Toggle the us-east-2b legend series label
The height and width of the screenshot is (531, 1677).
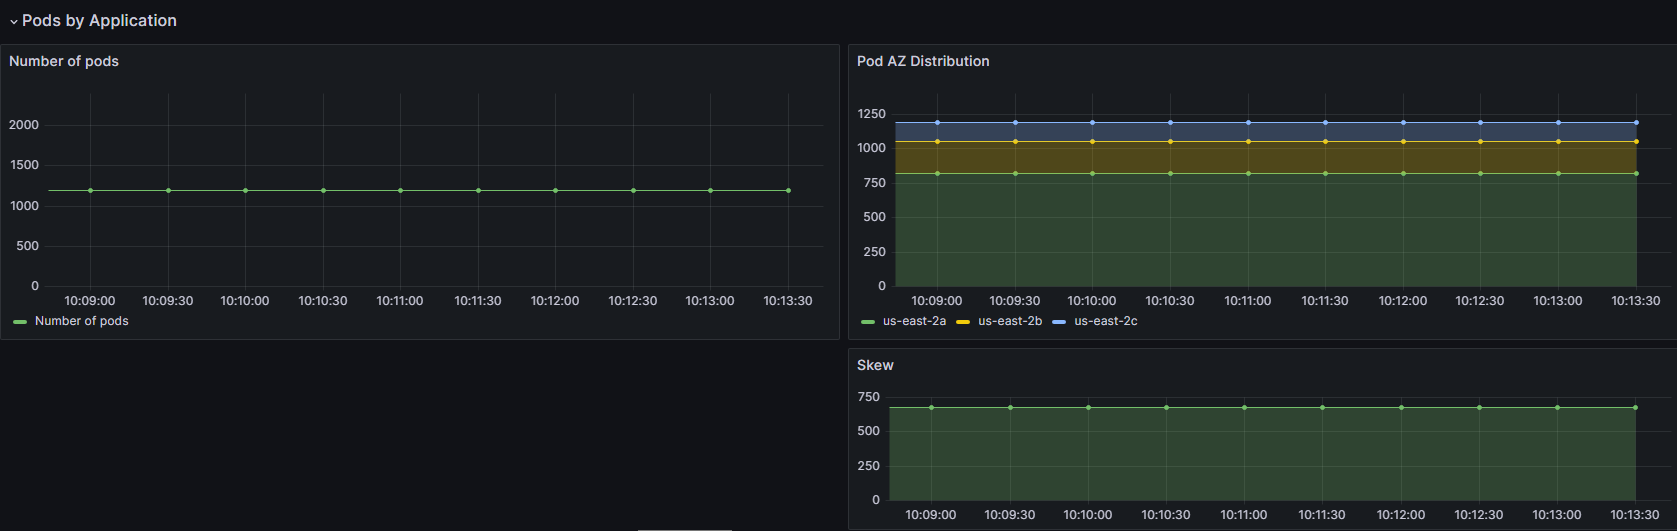1010,321
